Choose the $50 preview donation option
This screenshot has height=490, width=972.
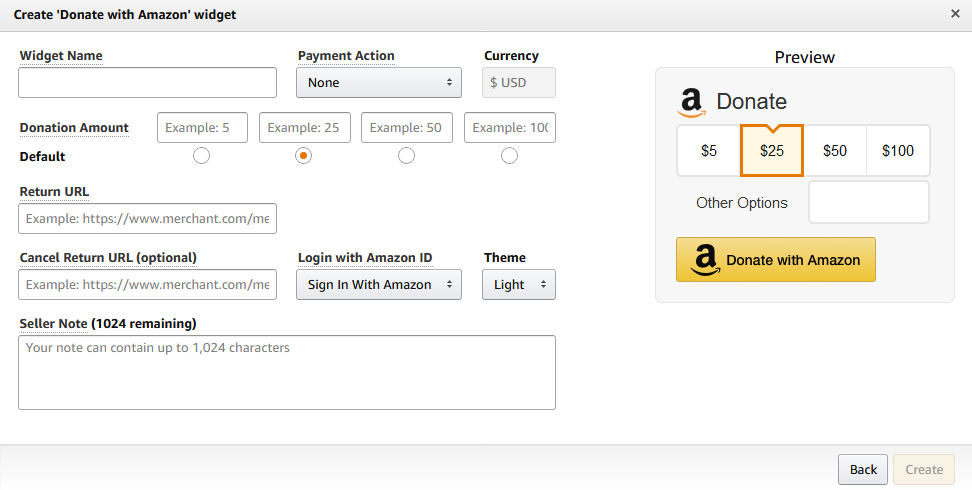coord(834,151)
